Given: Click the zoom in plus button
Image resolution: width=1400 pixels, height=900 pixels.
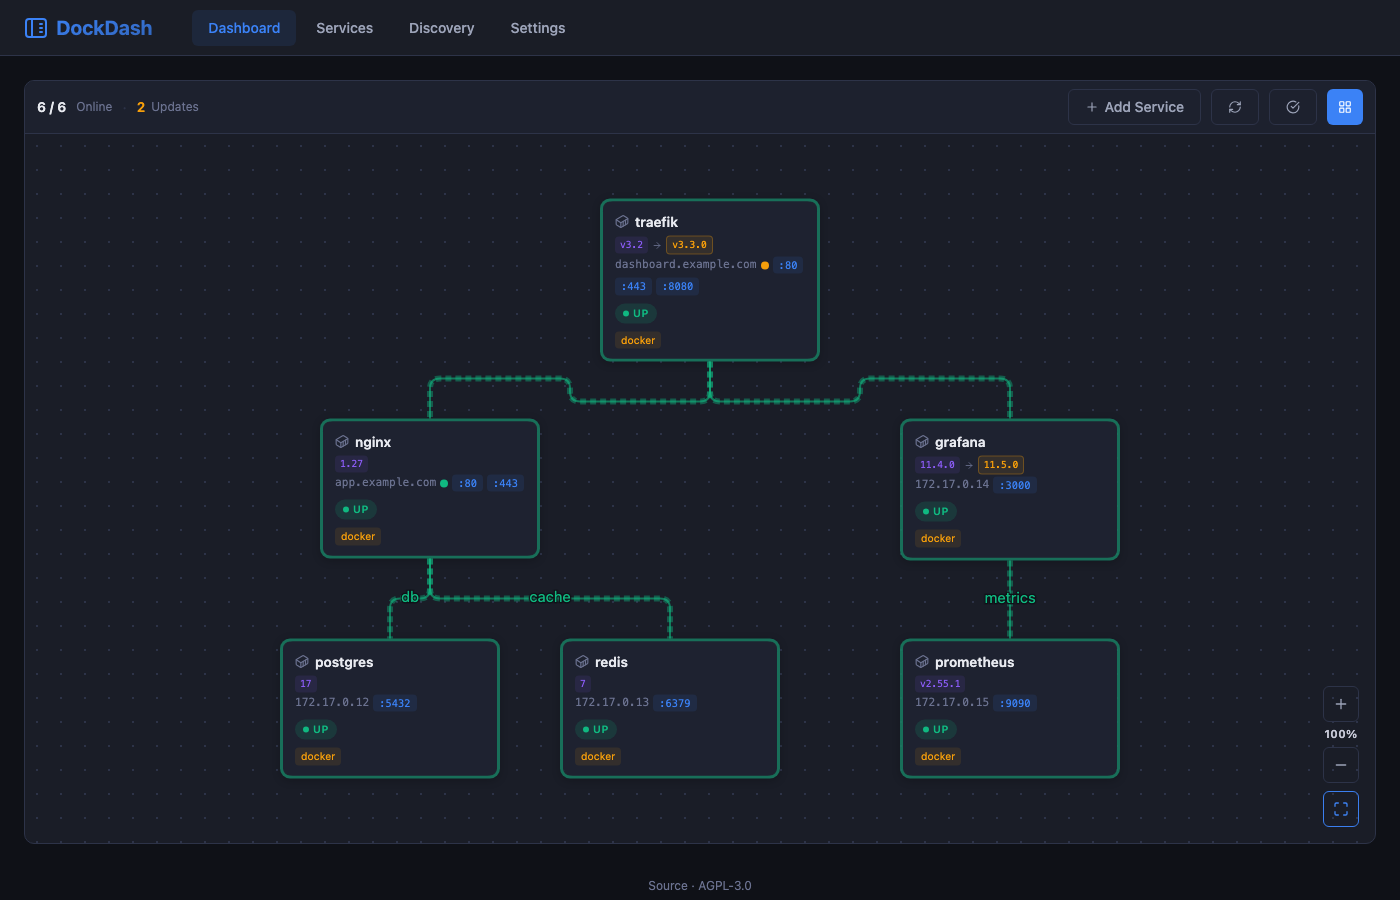Looking at the screenshot, I should [1341, 704].
